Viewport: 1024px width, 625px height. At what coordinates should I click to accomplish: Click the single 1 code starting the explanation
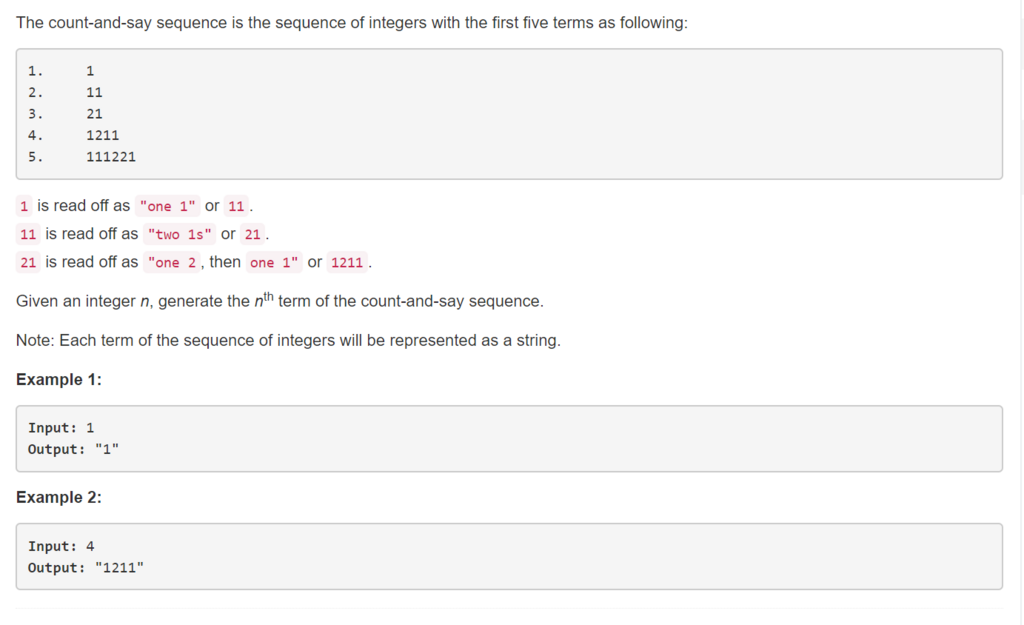click(24, 206)
